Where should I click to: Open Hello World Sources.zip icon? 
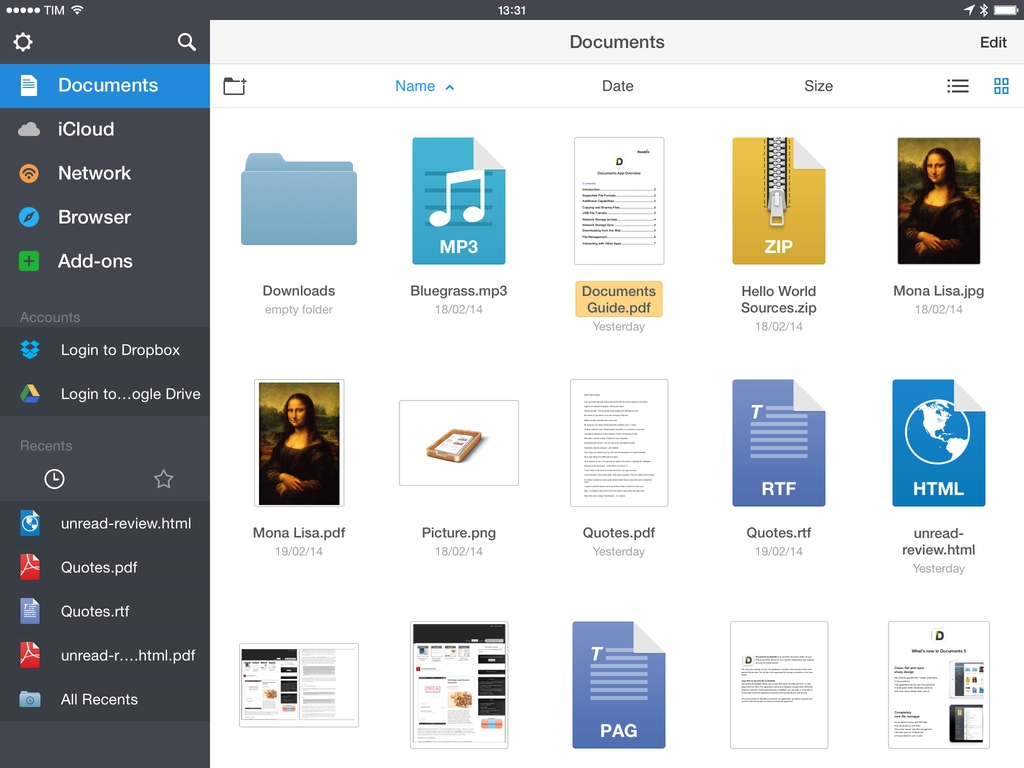tap(778, 200)
